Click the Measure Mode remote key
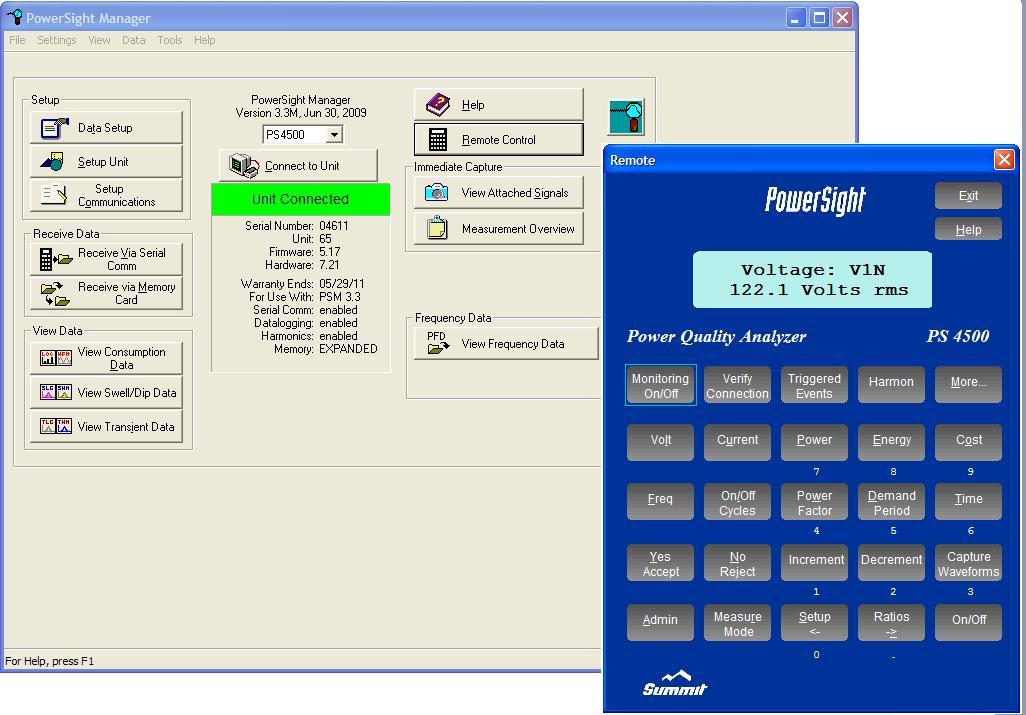Viewport: 1026px width, 715px height. click(737, 622)
